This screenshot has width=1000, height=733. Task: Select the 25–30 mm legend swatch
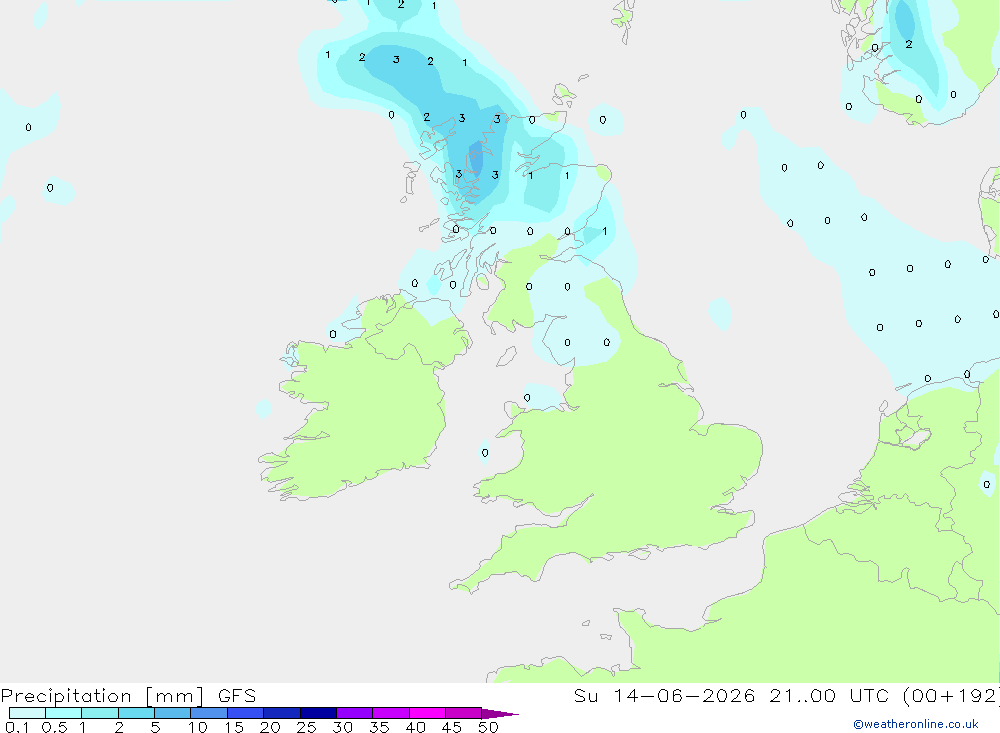(318, 713)
